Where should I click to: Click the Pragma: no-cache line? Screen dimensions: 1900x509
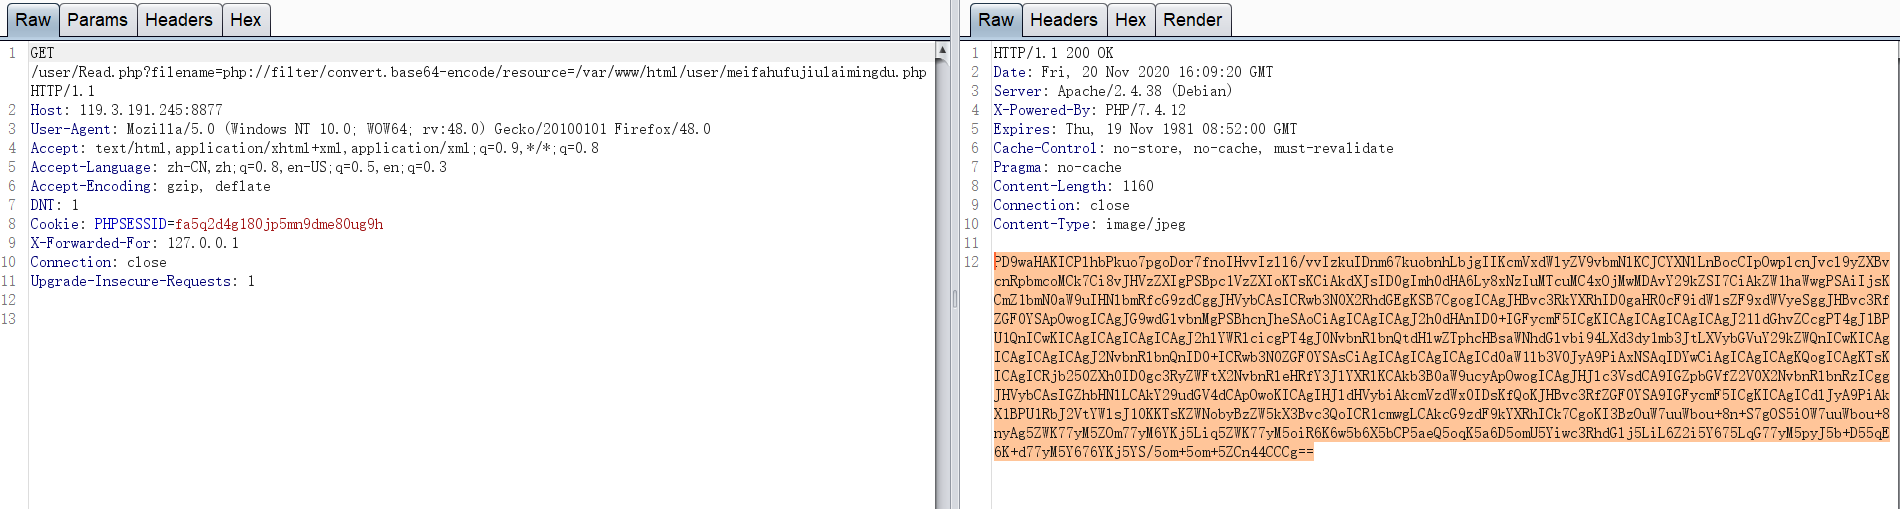coord(1057,167)
